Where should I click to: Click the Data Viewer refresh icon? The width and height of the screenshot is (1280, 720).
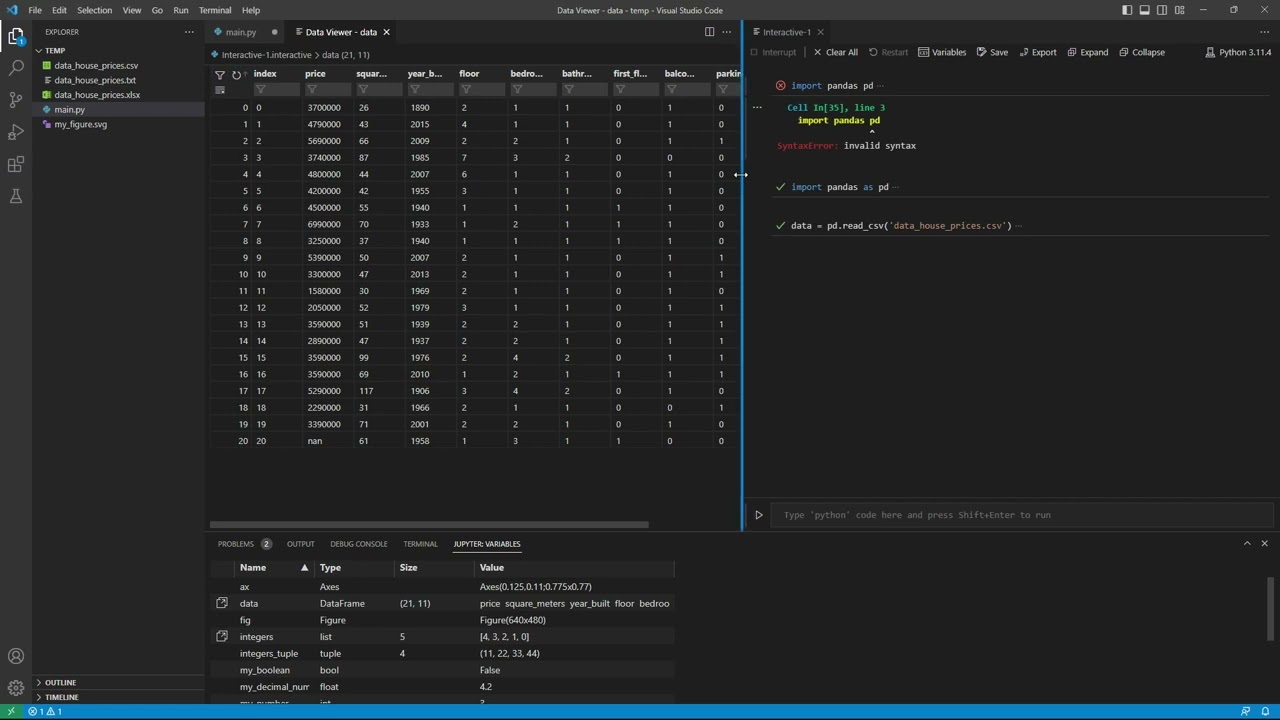(x=236, y=74)
